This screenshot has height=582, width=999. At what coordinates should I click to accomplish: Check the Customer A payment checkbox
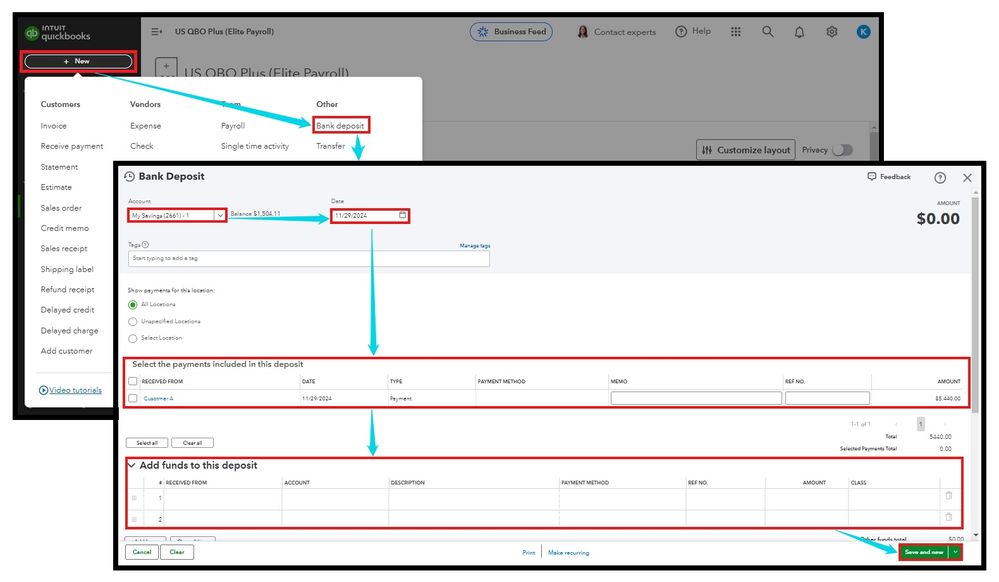(x=133, y=398)
